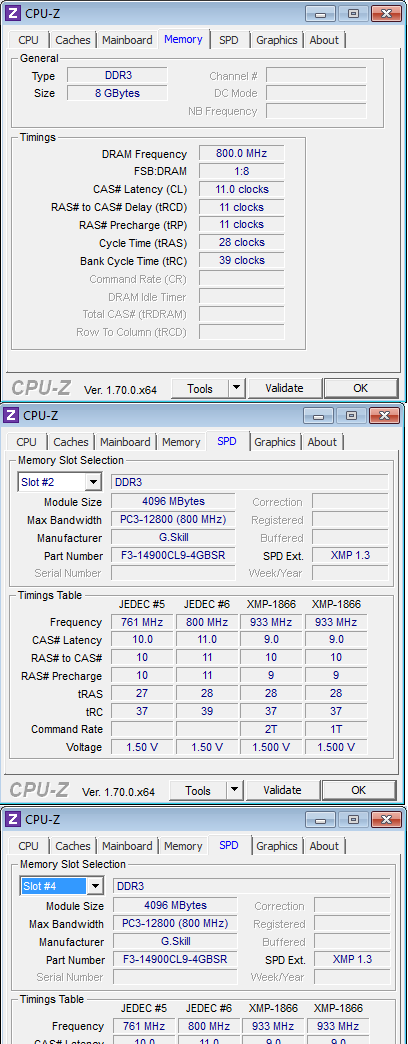Image resolution: width=408 pixels, height=1044 pixels.
Task: Click Part Number field in Slot #4 window
Action: pos(175,959)
